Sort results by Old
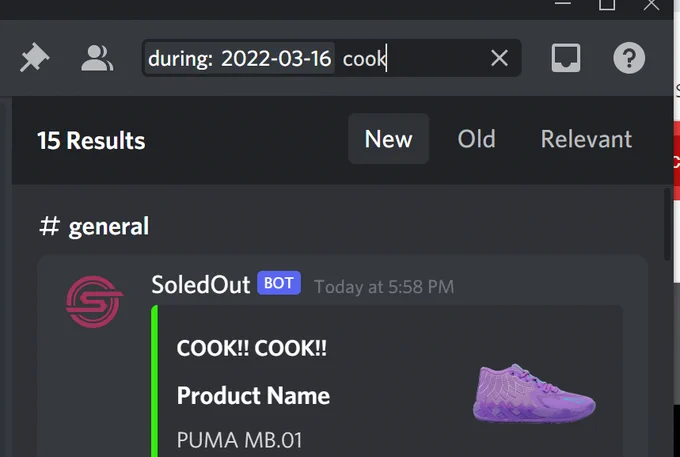 [x=476, y=139]
